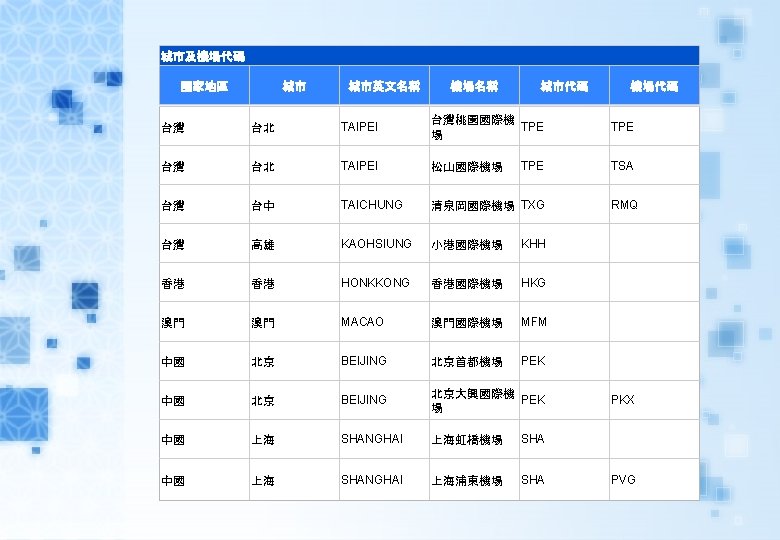Click HONKKONG in the English name column
This screenshot has width=780, height=540.
pyautogui.click(x=375, y=283)
